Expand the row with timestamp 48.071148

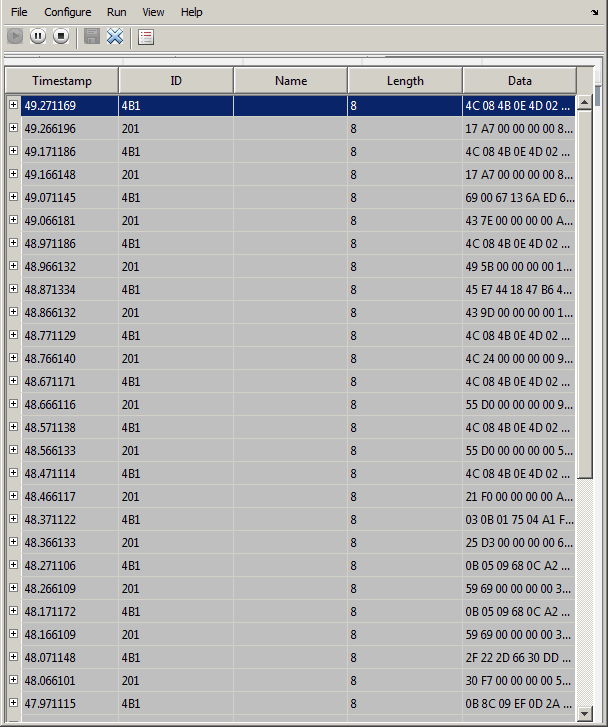coord(13,657)
